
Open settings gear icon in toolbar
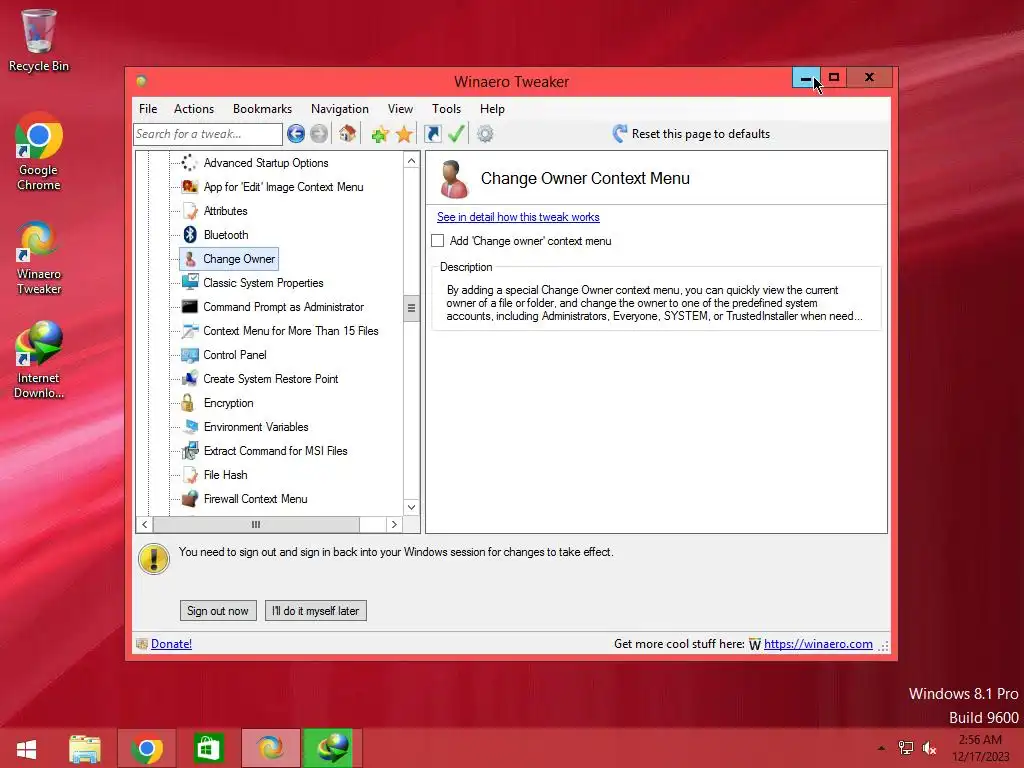[x=485, y=134]
